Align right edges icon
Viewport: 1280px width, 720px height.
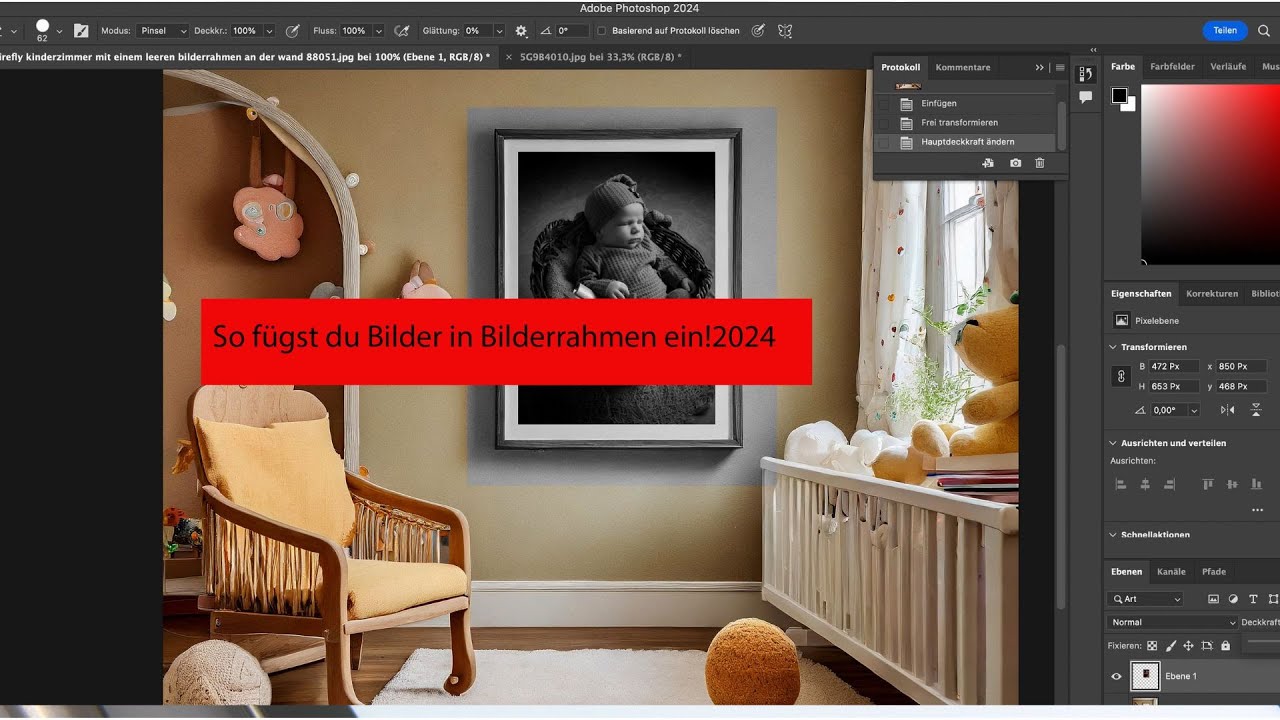(x=1169, y=484)
